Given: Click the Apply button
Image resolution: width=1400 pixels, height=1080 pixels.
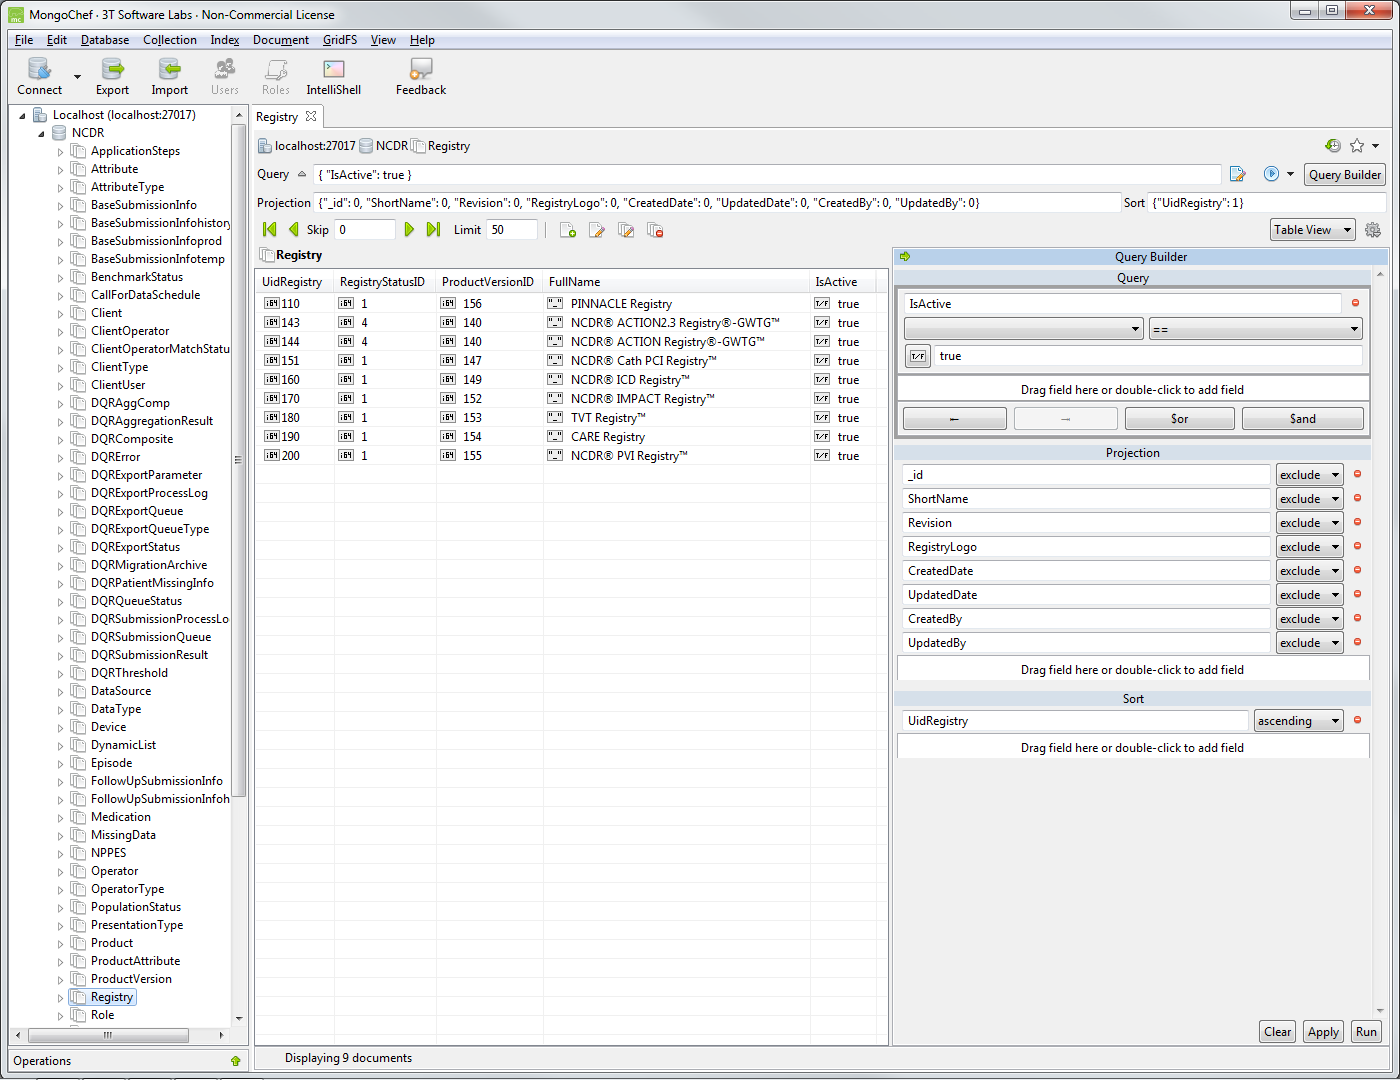Looking at the screenshot, I should click(x=1323, y=1032).
